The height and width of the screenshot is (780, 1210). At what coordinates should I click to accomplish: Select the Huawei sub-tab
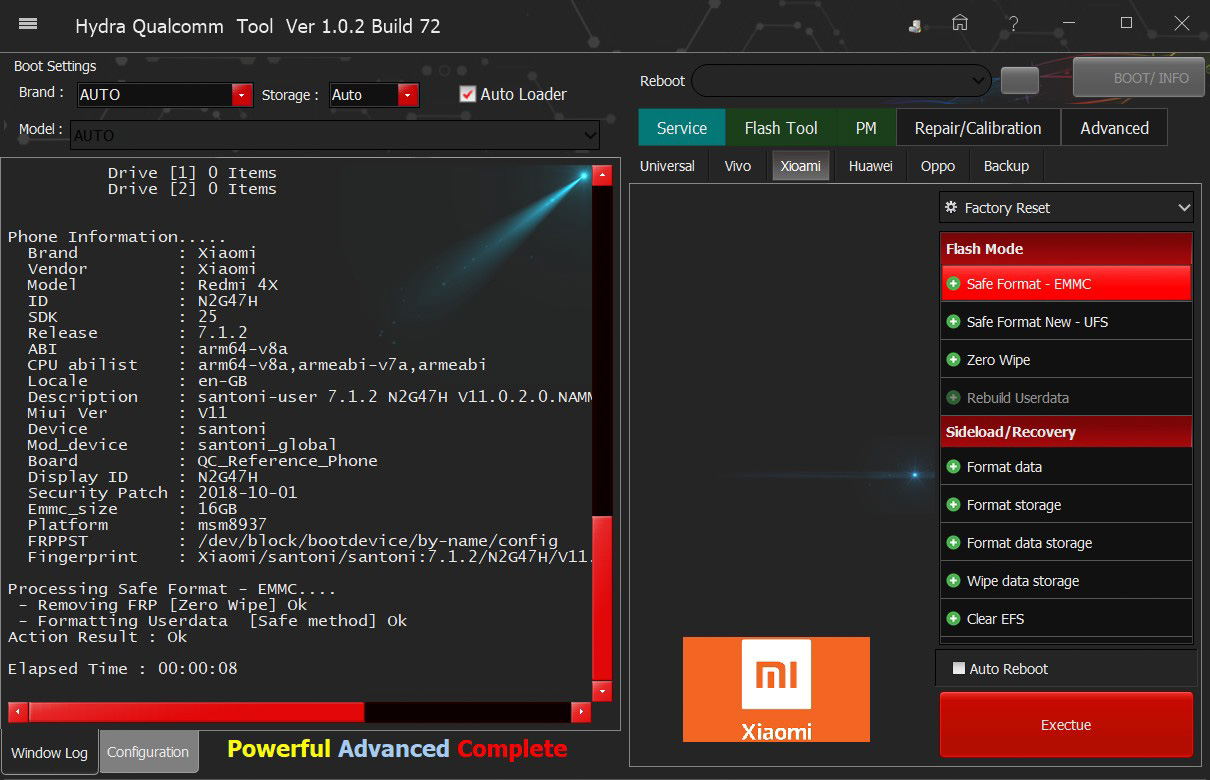[x=871, y=166]
